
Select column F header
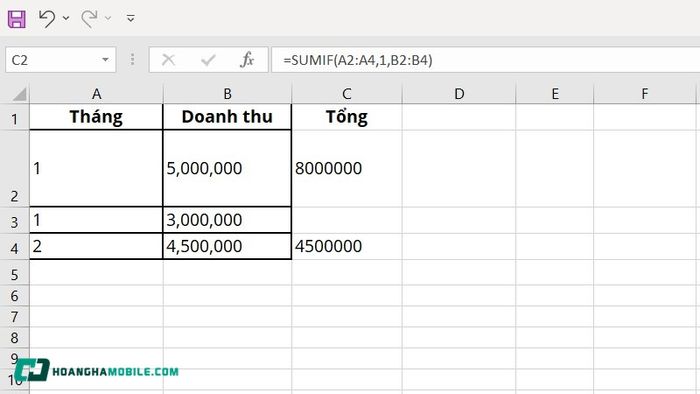point(645,94)
